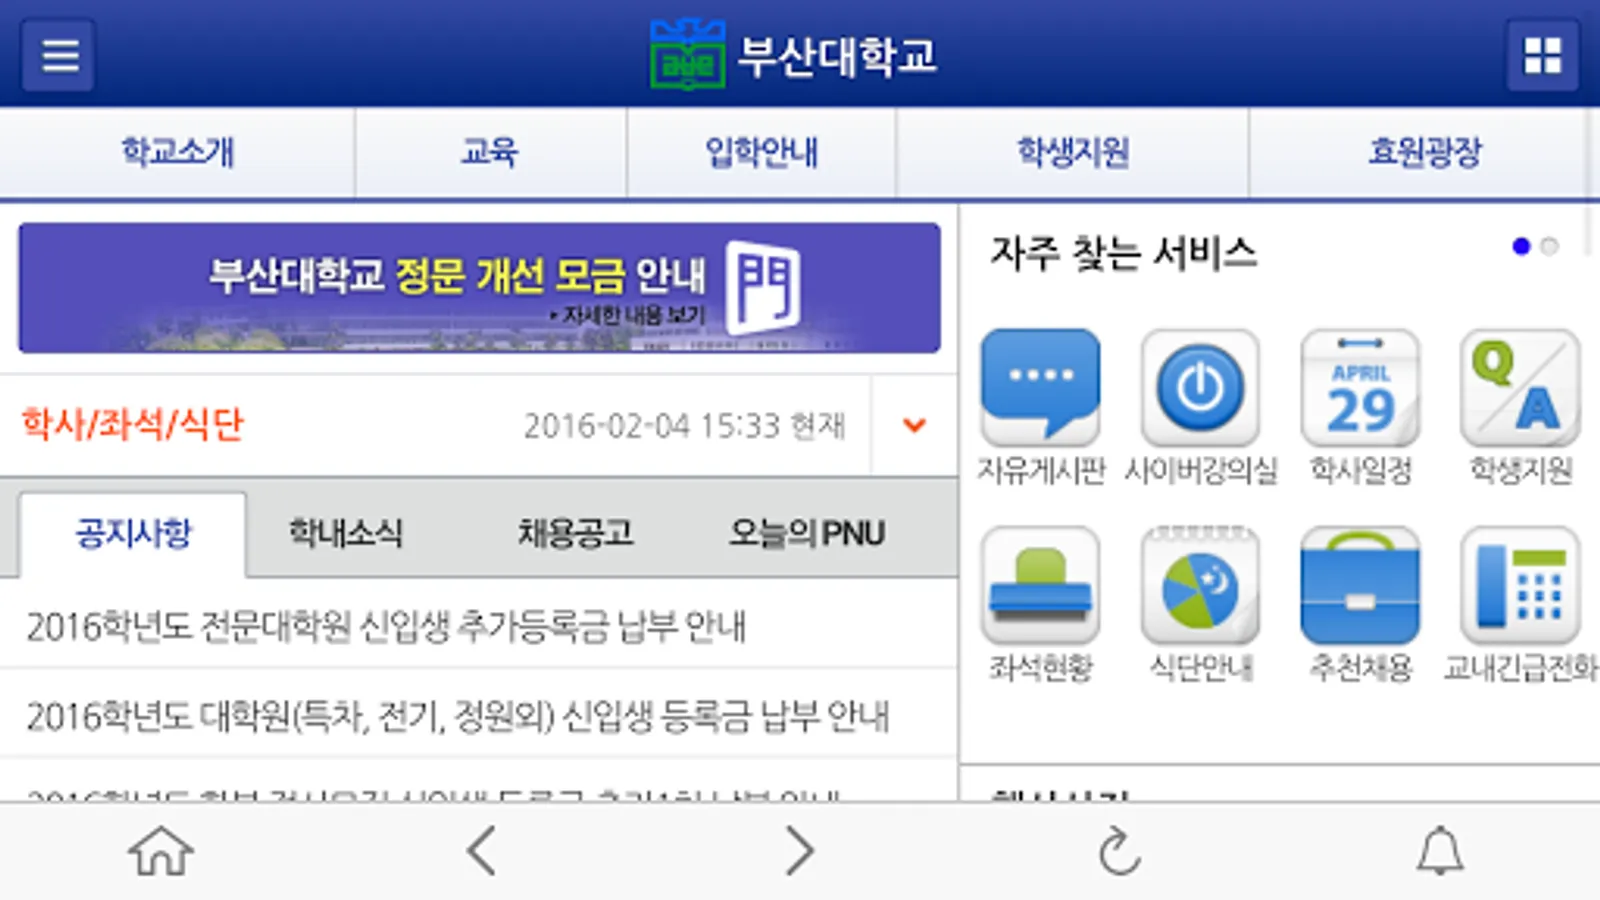
Task: Select the 입학안내 menu
Action: pyautogui.click(x=762, y=152)
